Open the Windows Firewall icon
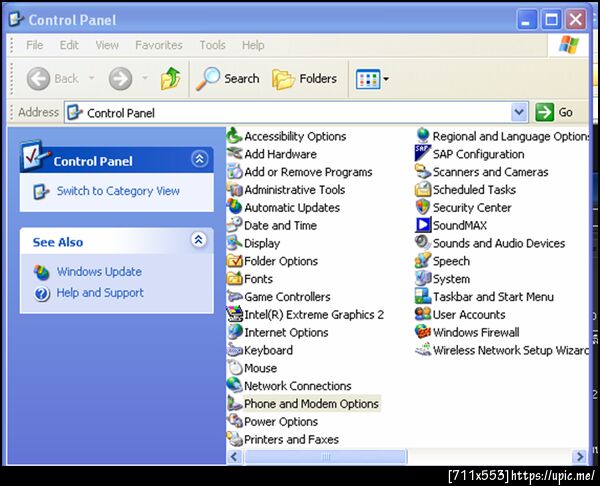600x486 pixels. pyautogui.click(x=423, y=332)
